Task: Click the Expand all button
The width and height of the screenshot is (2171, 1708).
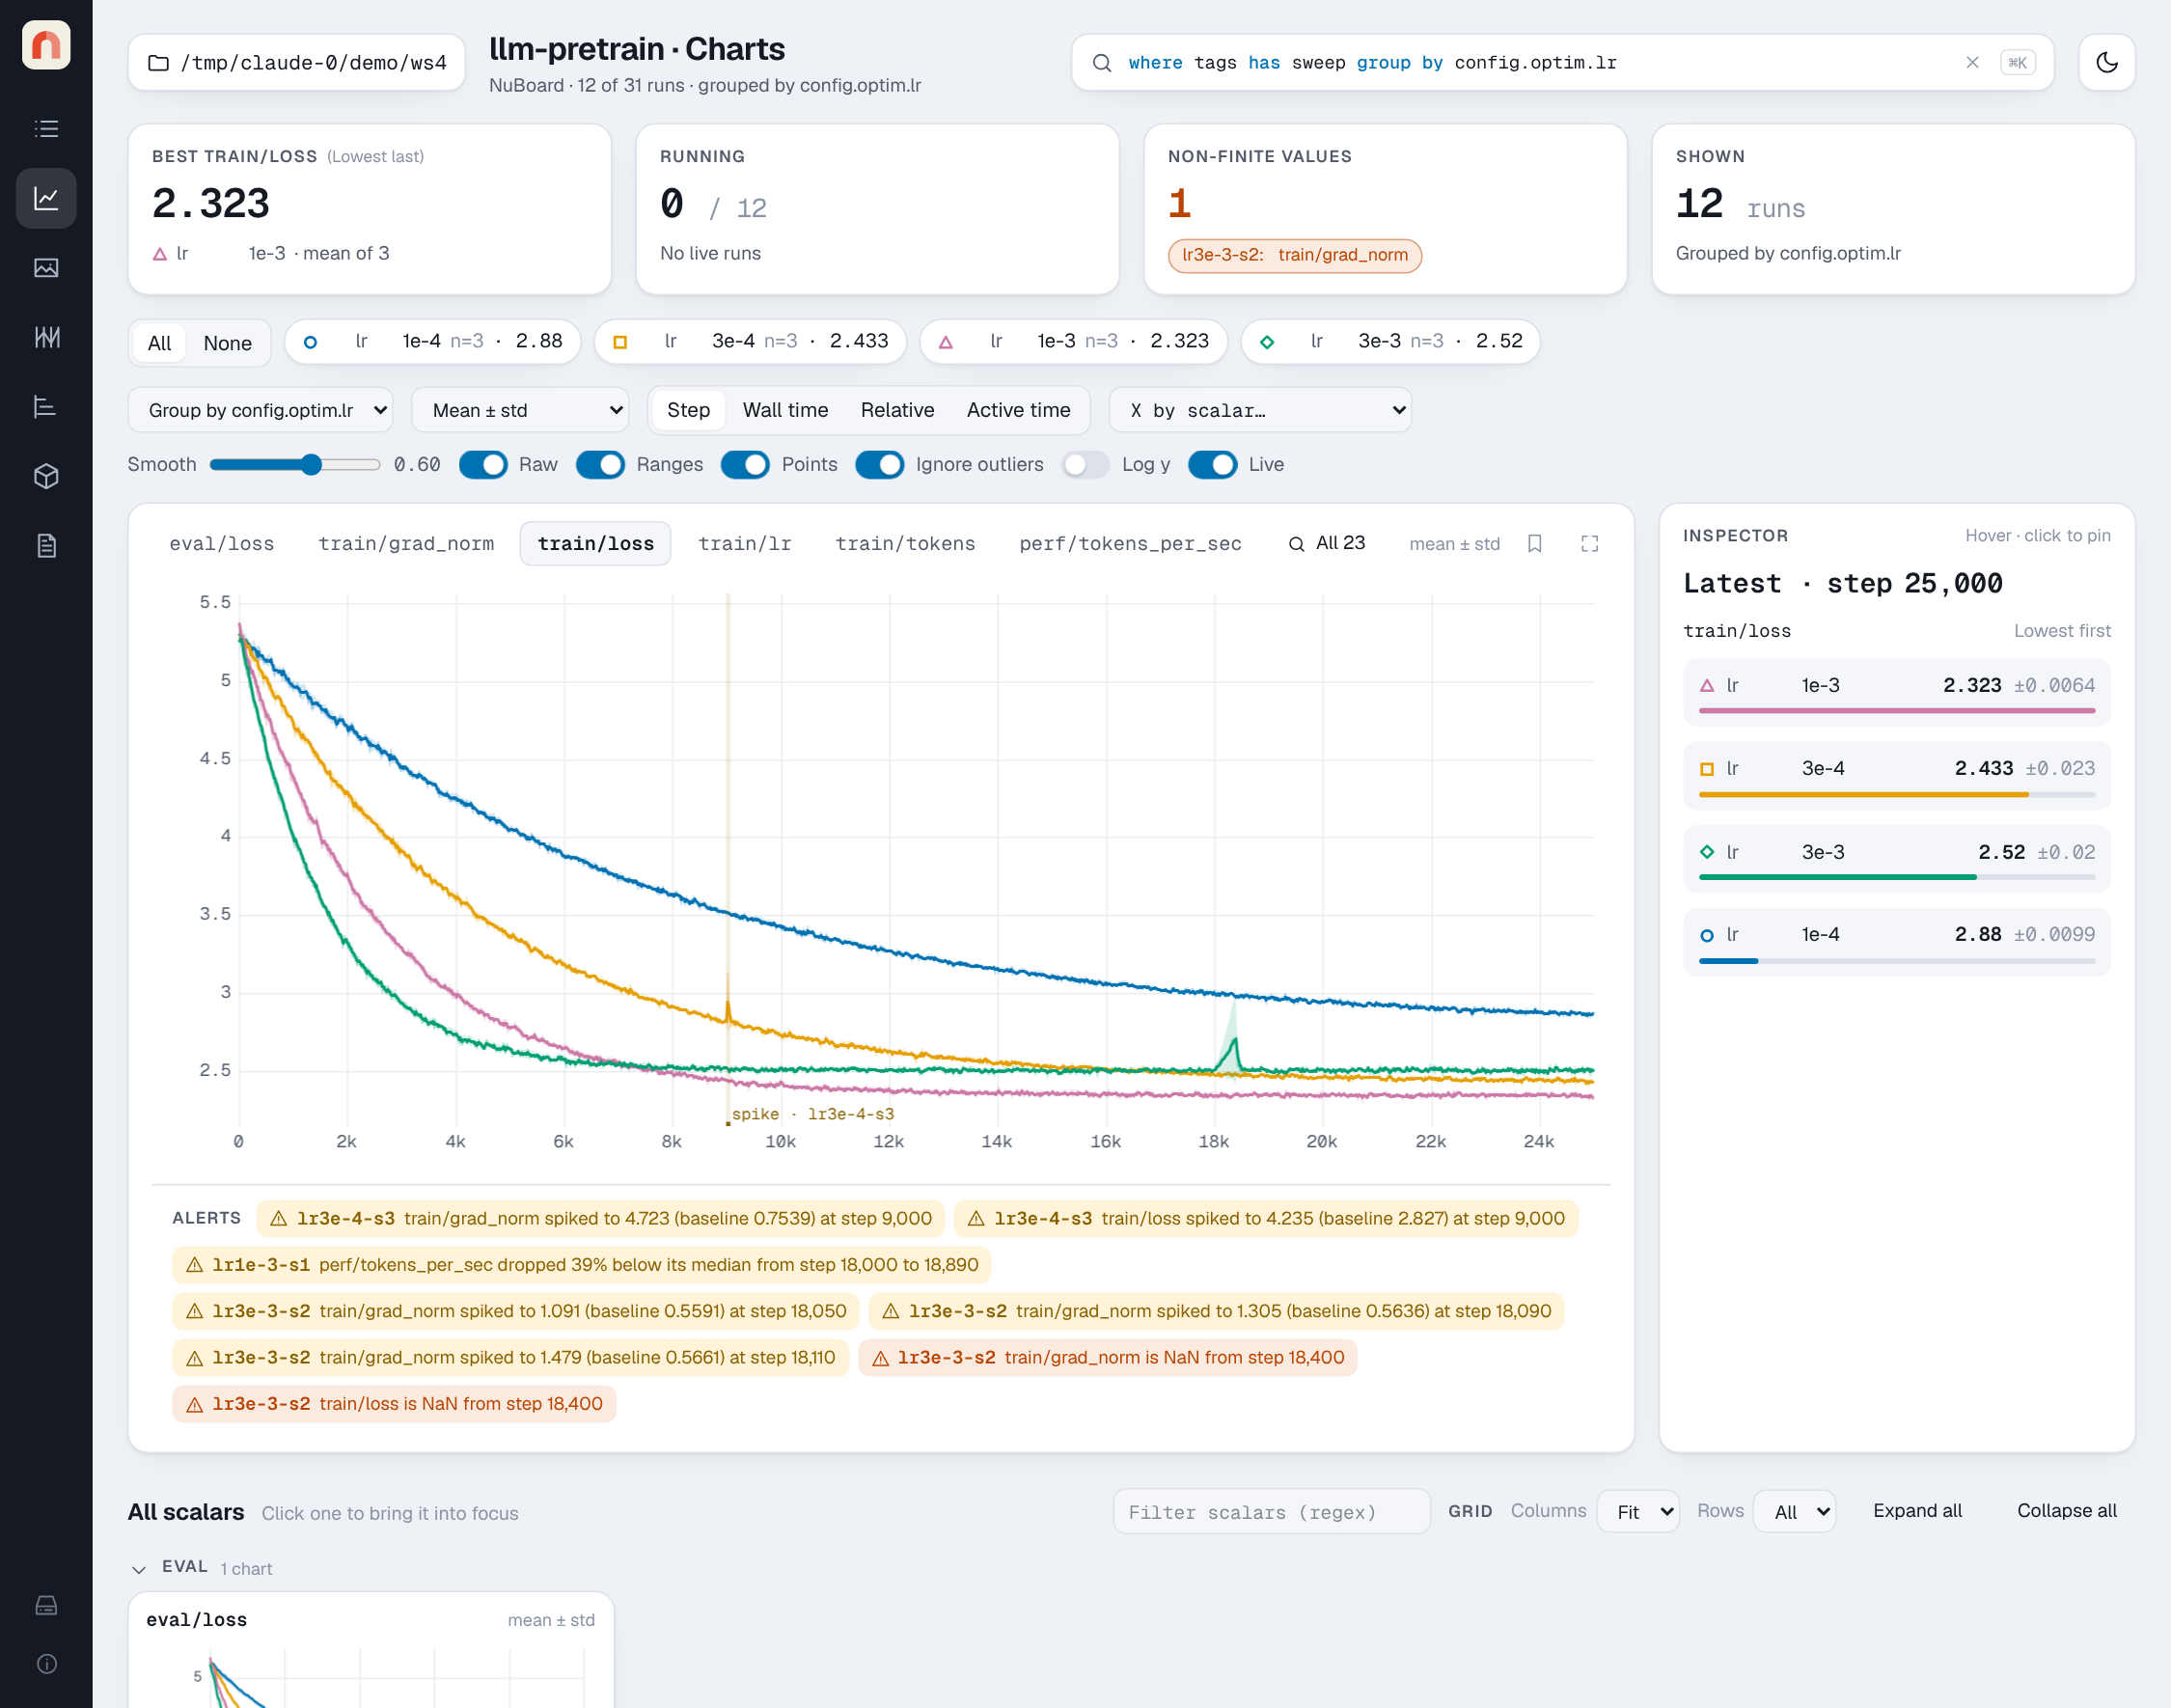Action: pyautogui.click(x=1917, y=1511)
